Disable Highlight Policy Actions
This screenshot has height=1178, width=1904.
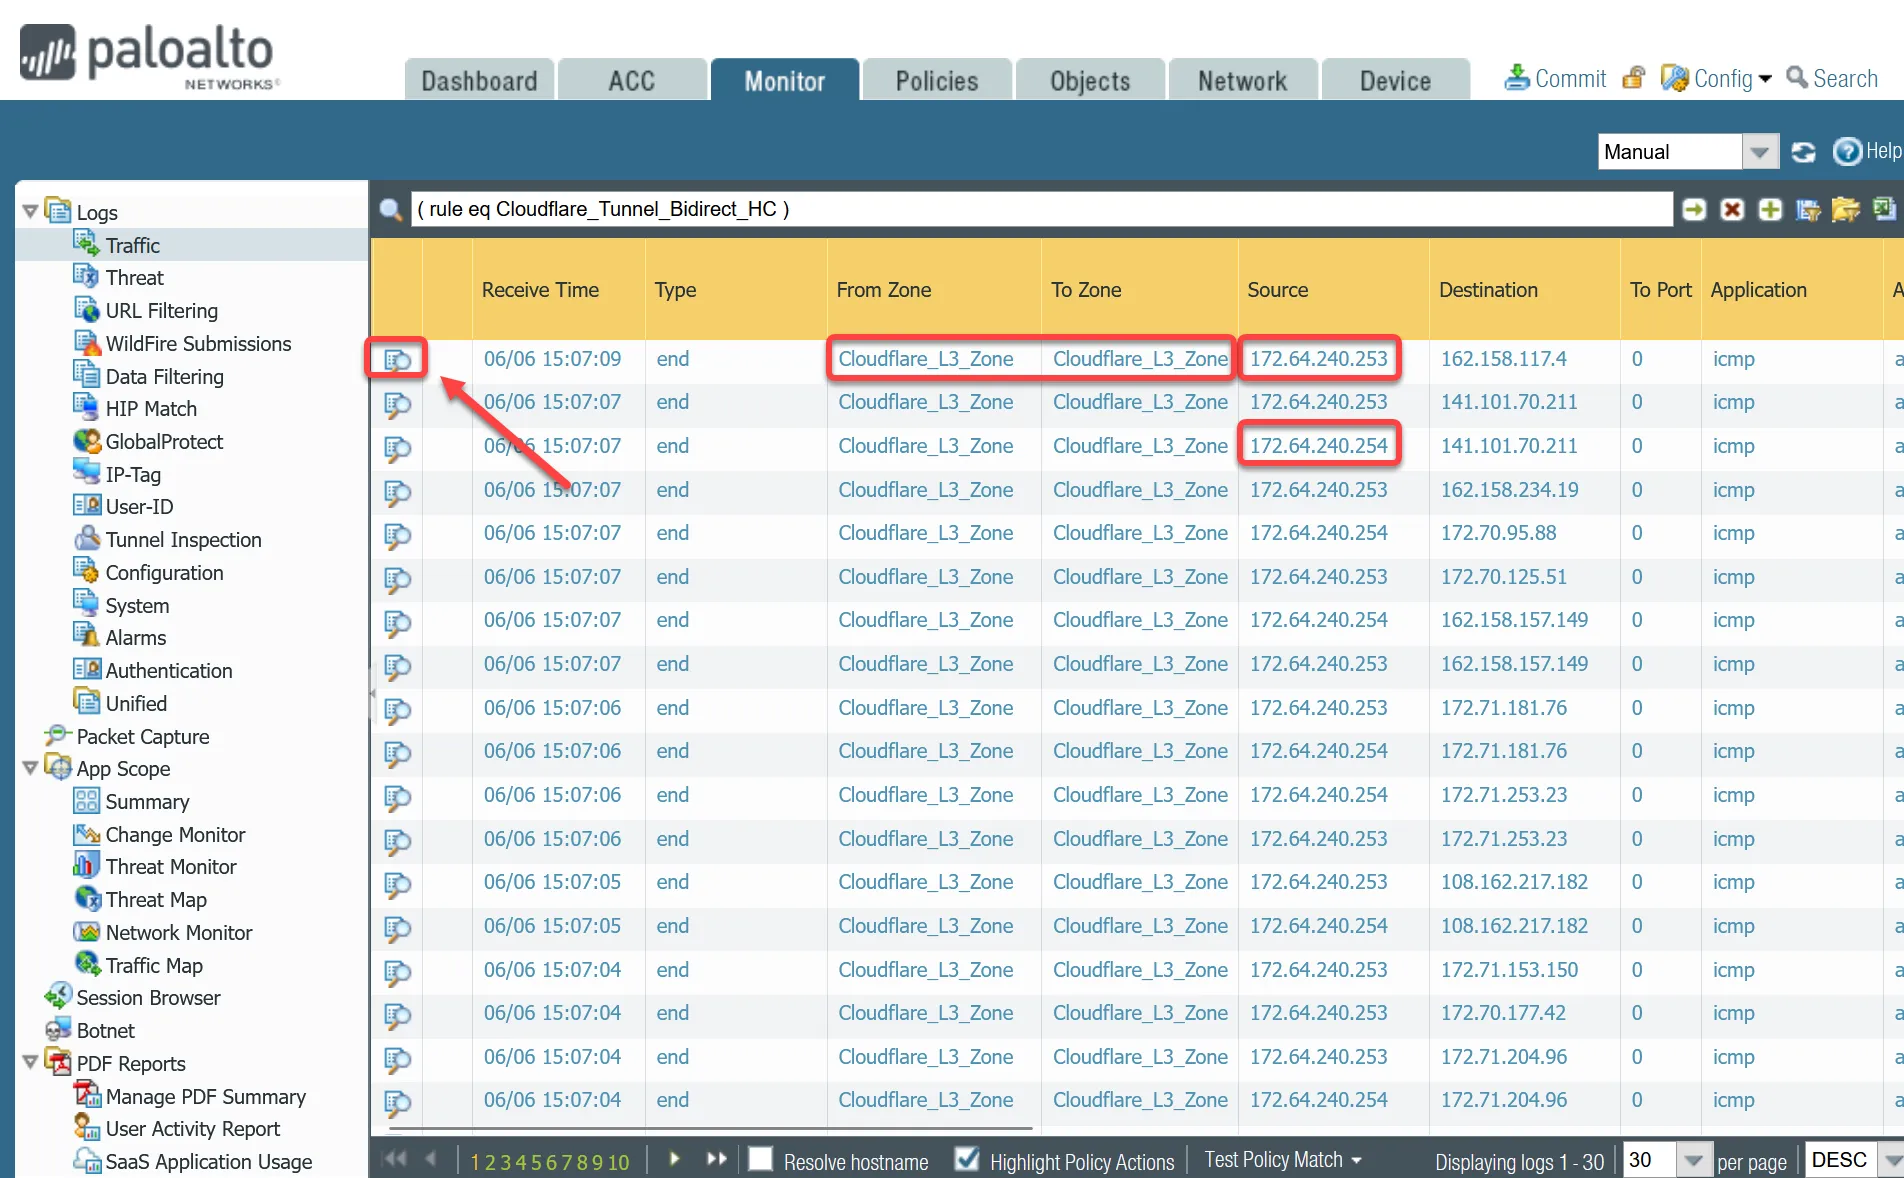(966, 1160)
